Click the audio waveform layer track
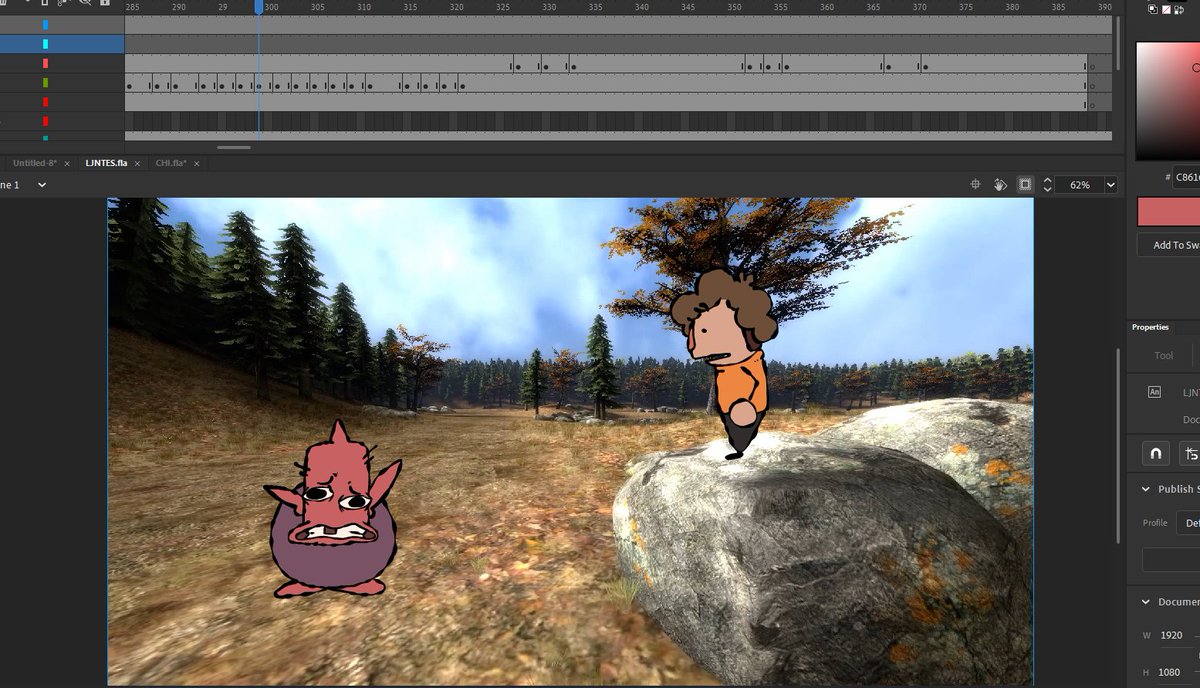 (618, 121)
